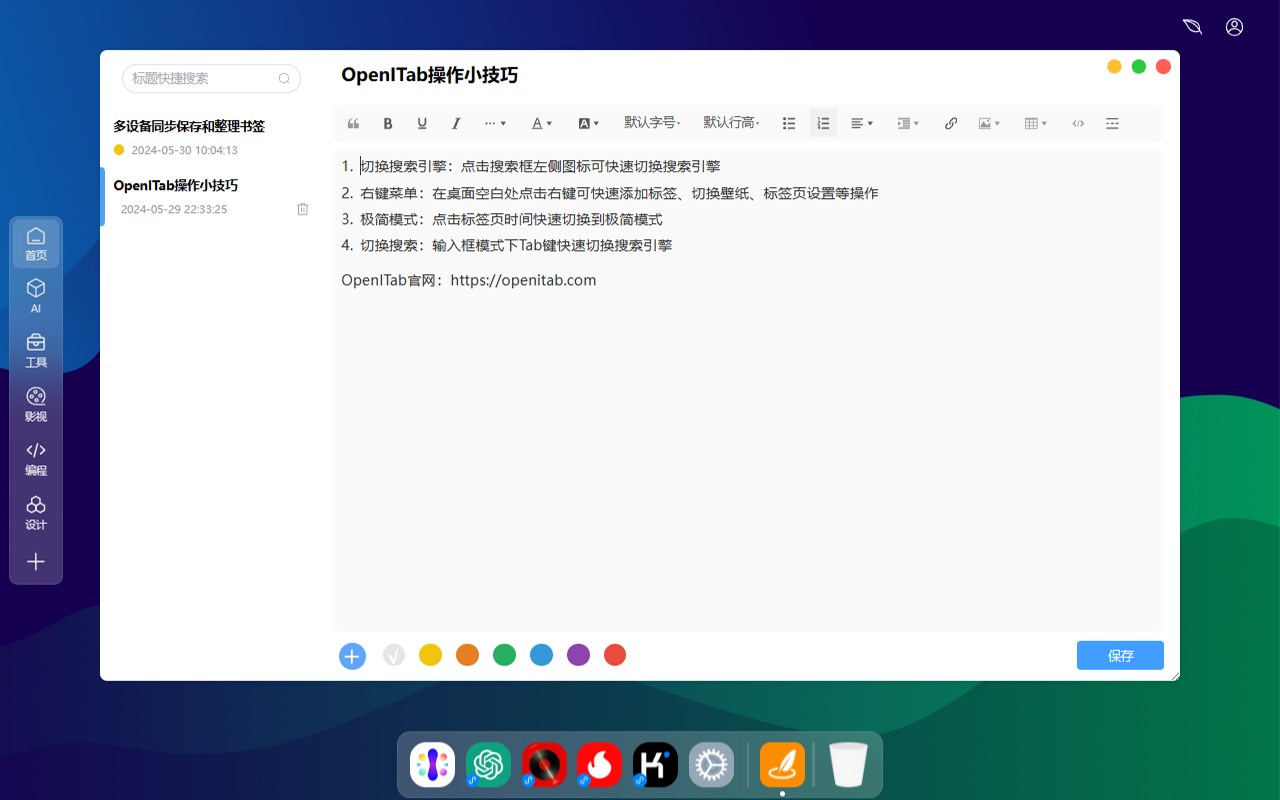Click the leaf icon in the top right
1280x800 pixels.
point(1192,27)
